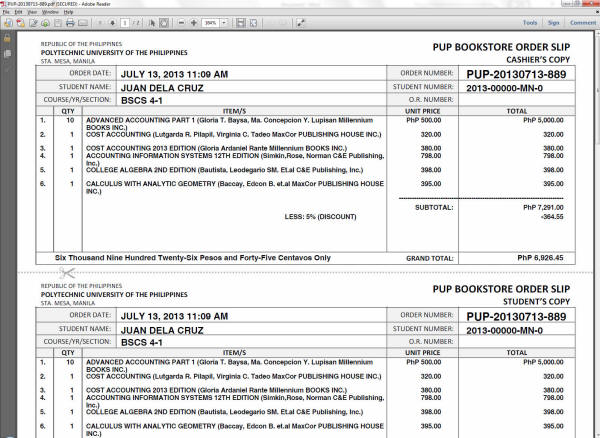Open the Window menu

[x=51, y=12]
